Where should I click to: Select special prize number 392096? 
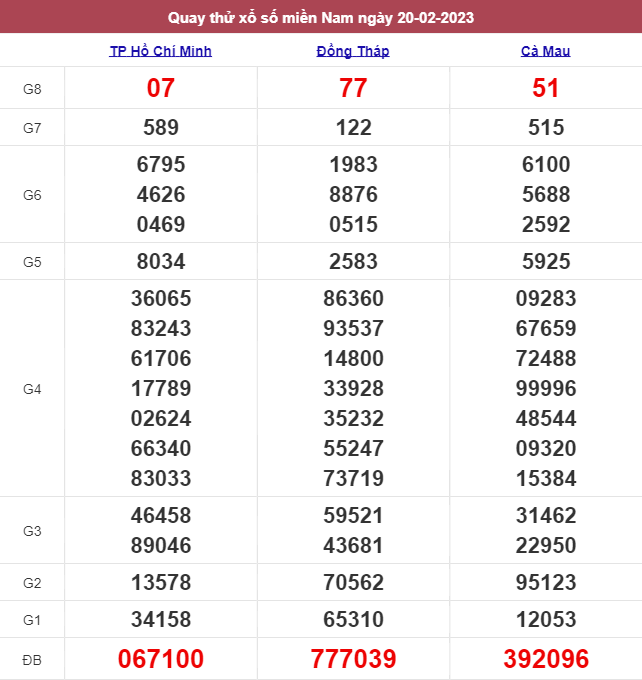point(546,659)
